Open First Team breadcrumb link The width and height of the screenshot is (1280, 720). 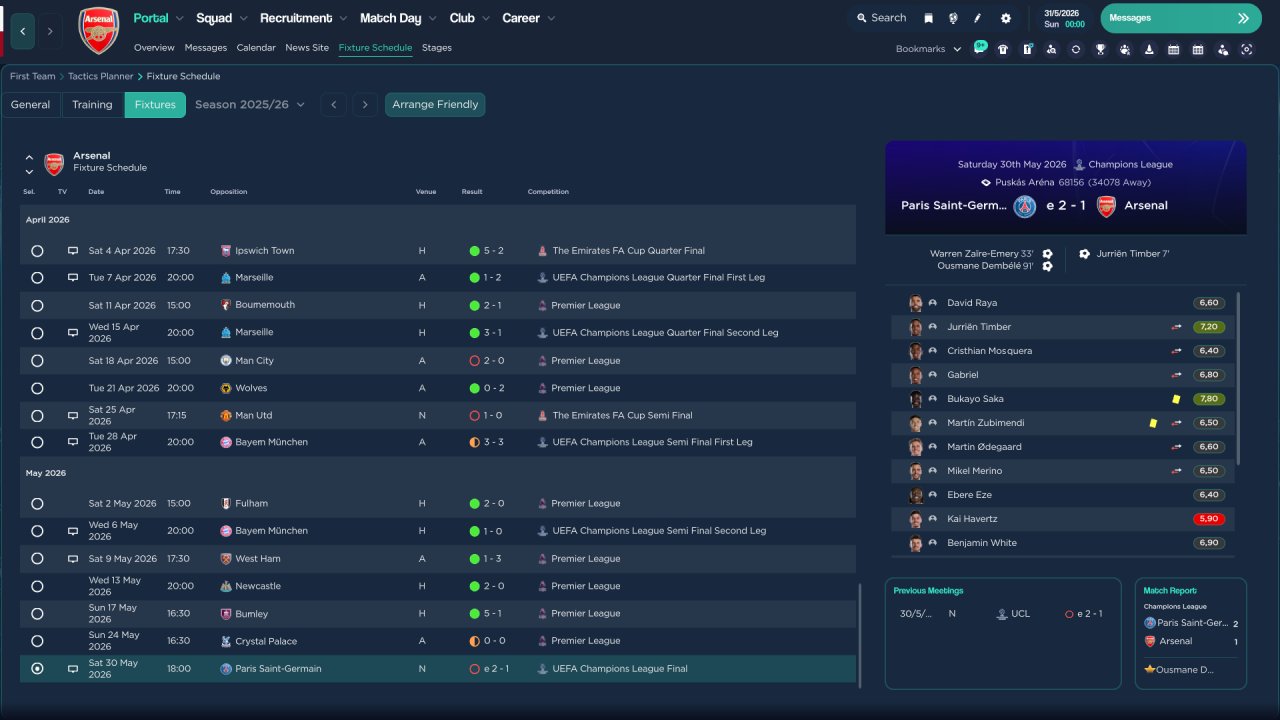[x=33, y=76]
